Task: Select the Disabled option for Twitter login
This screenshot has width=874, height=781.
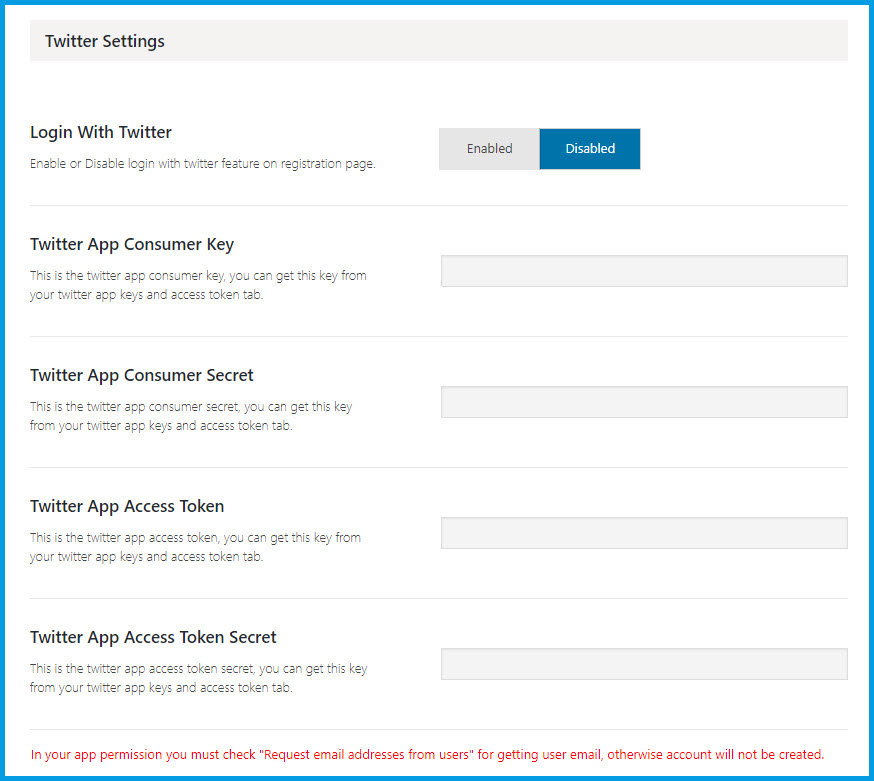Action: (x=590, y=149)
